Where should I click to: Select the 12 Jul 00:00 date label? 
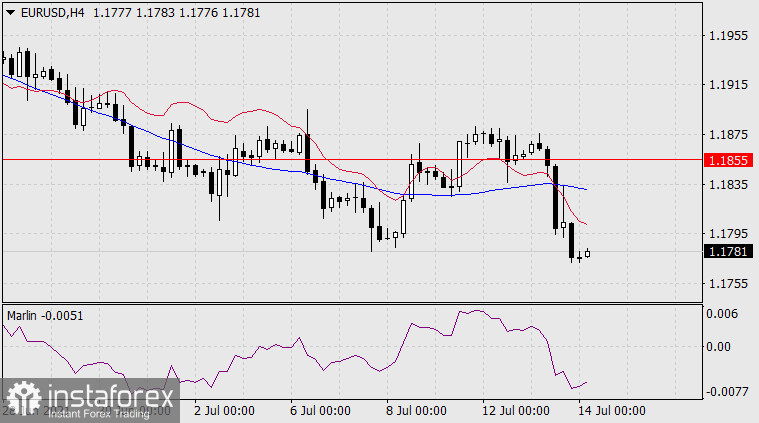click(x=516, y=411)
